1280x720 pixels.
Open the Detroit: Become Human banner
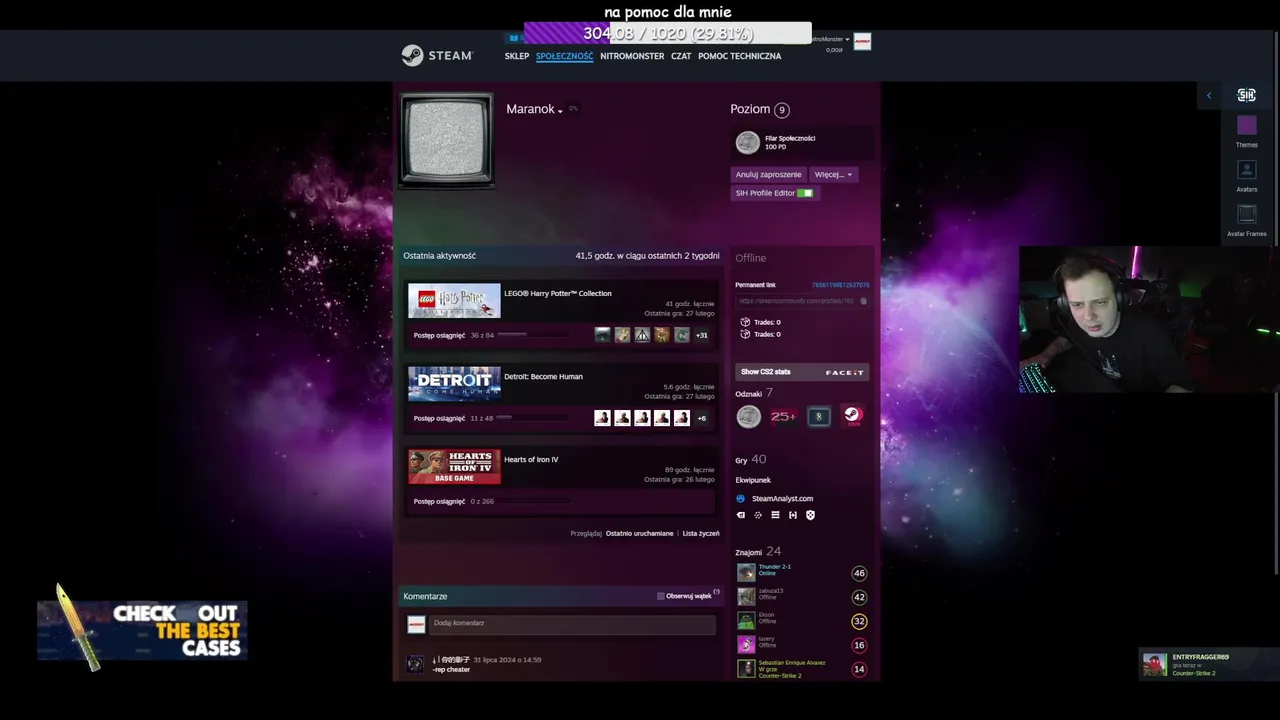tap(454, 384)
